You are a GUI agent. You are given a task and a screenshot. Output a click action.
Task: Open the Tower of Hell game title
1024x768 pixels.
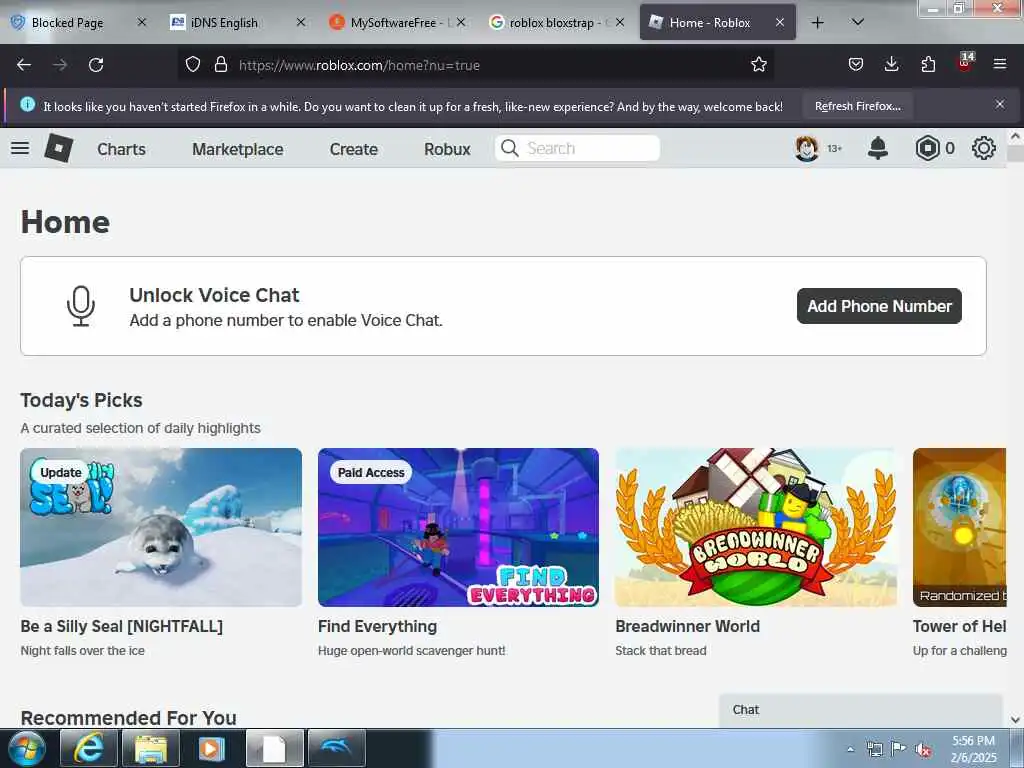[x=959, y=626]
